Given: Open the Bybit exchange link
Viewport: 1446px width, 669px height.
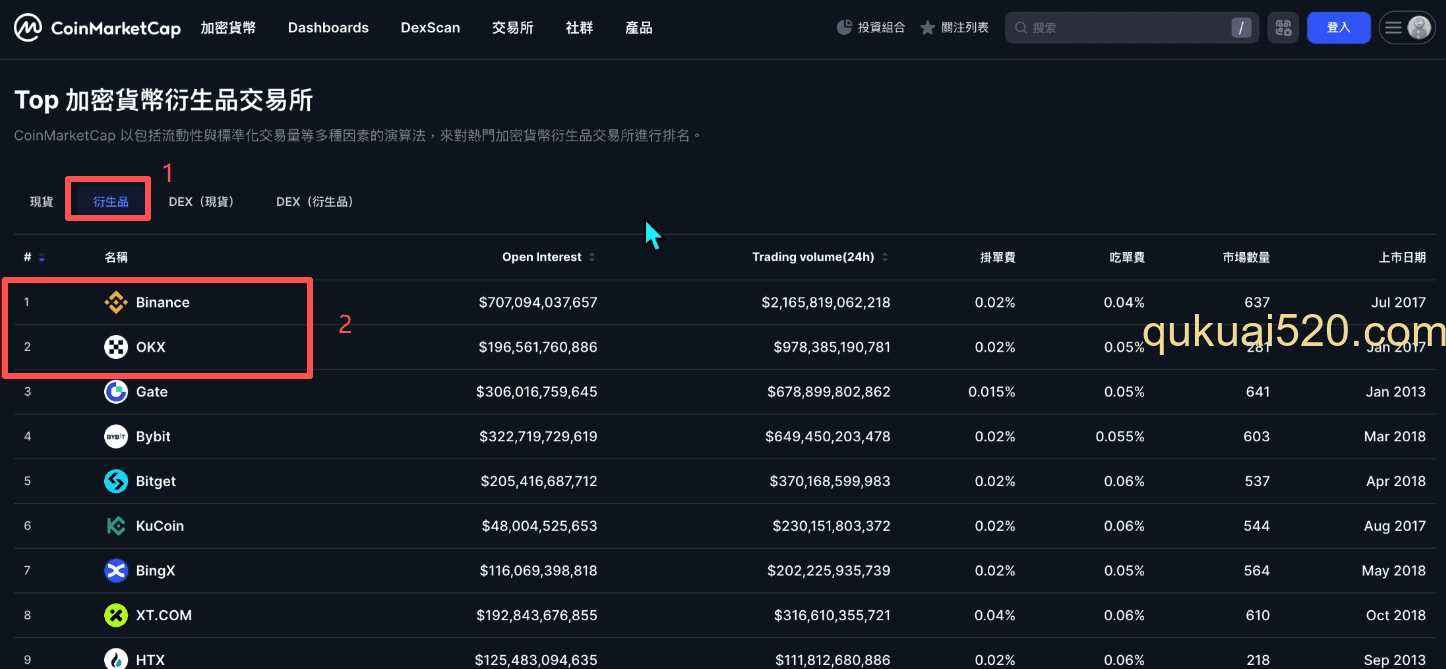Looking at the screenshot, I should click(153, 436).
